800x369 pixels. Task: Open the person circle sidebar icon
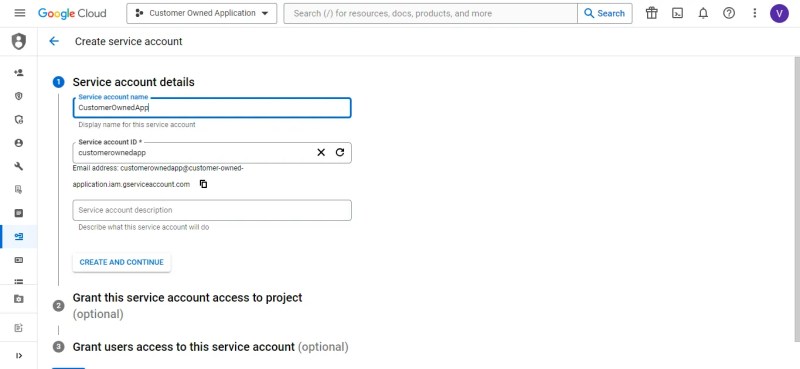(19, 143)
